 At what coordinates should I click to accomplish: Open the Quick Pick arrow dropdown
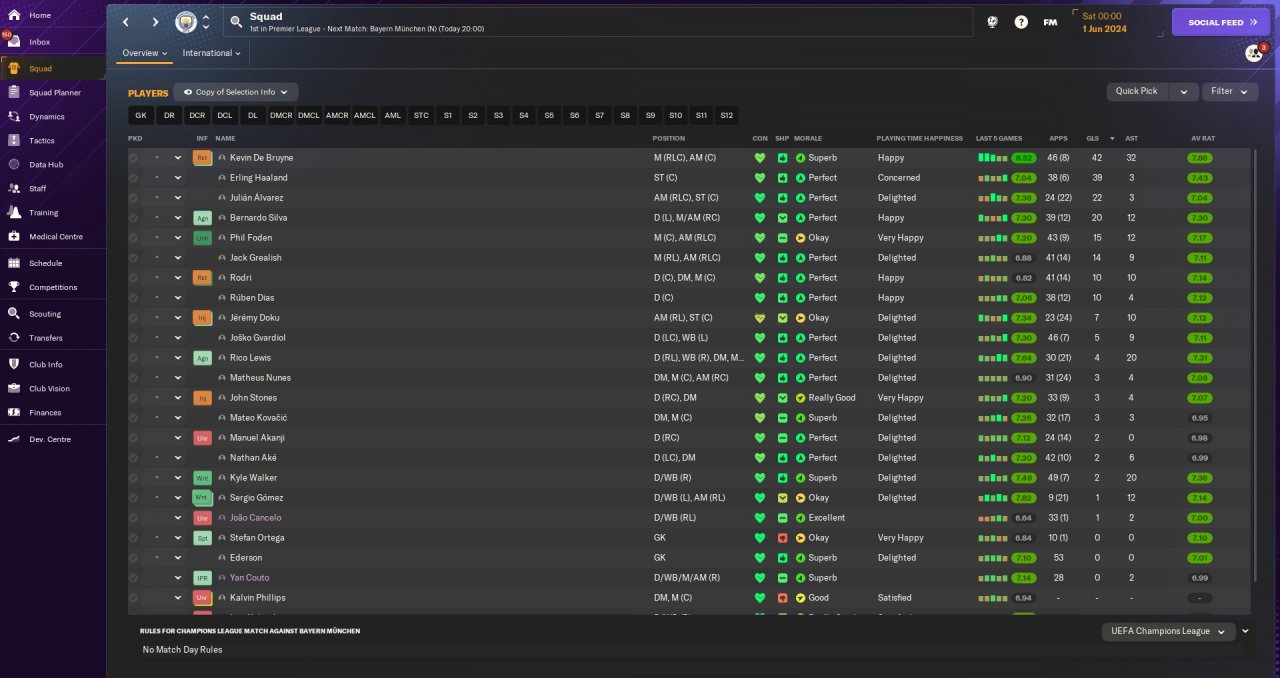coord(1183,91)
